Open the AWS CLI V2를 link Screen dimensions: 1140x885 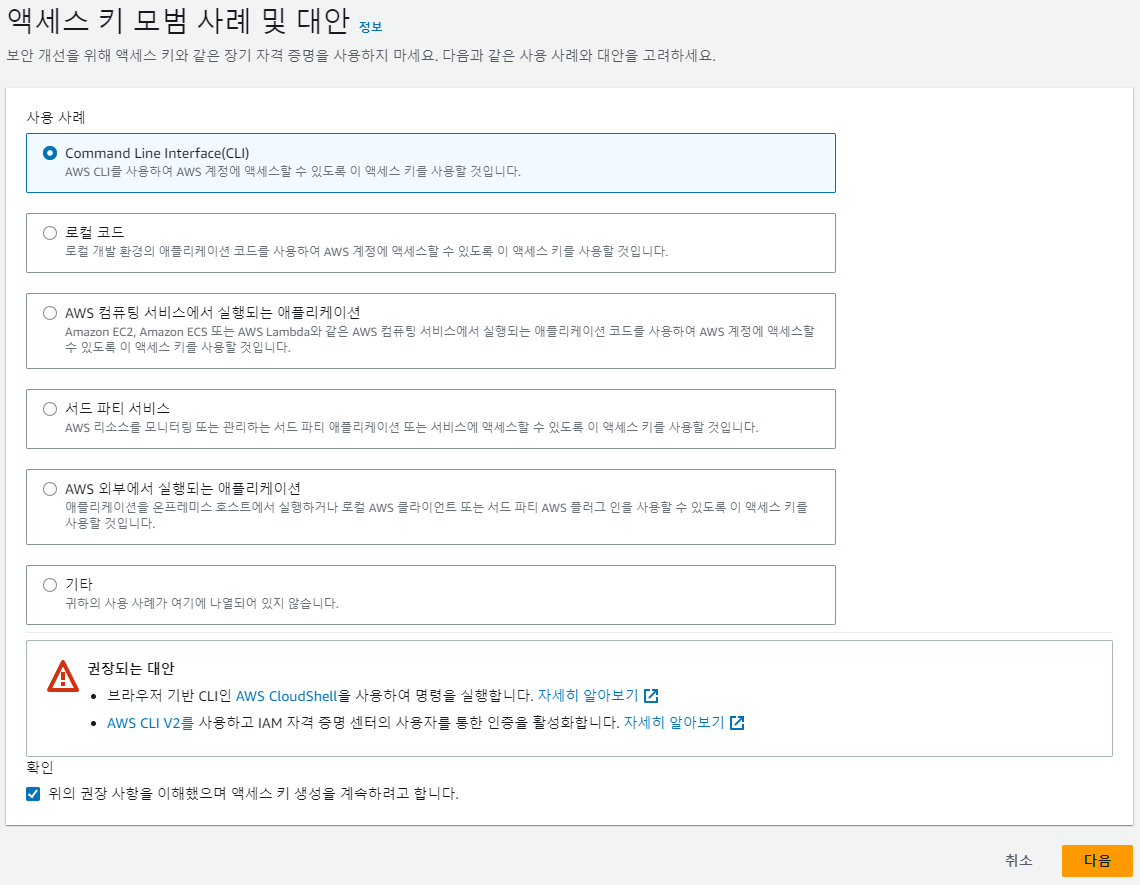point(150,723)
